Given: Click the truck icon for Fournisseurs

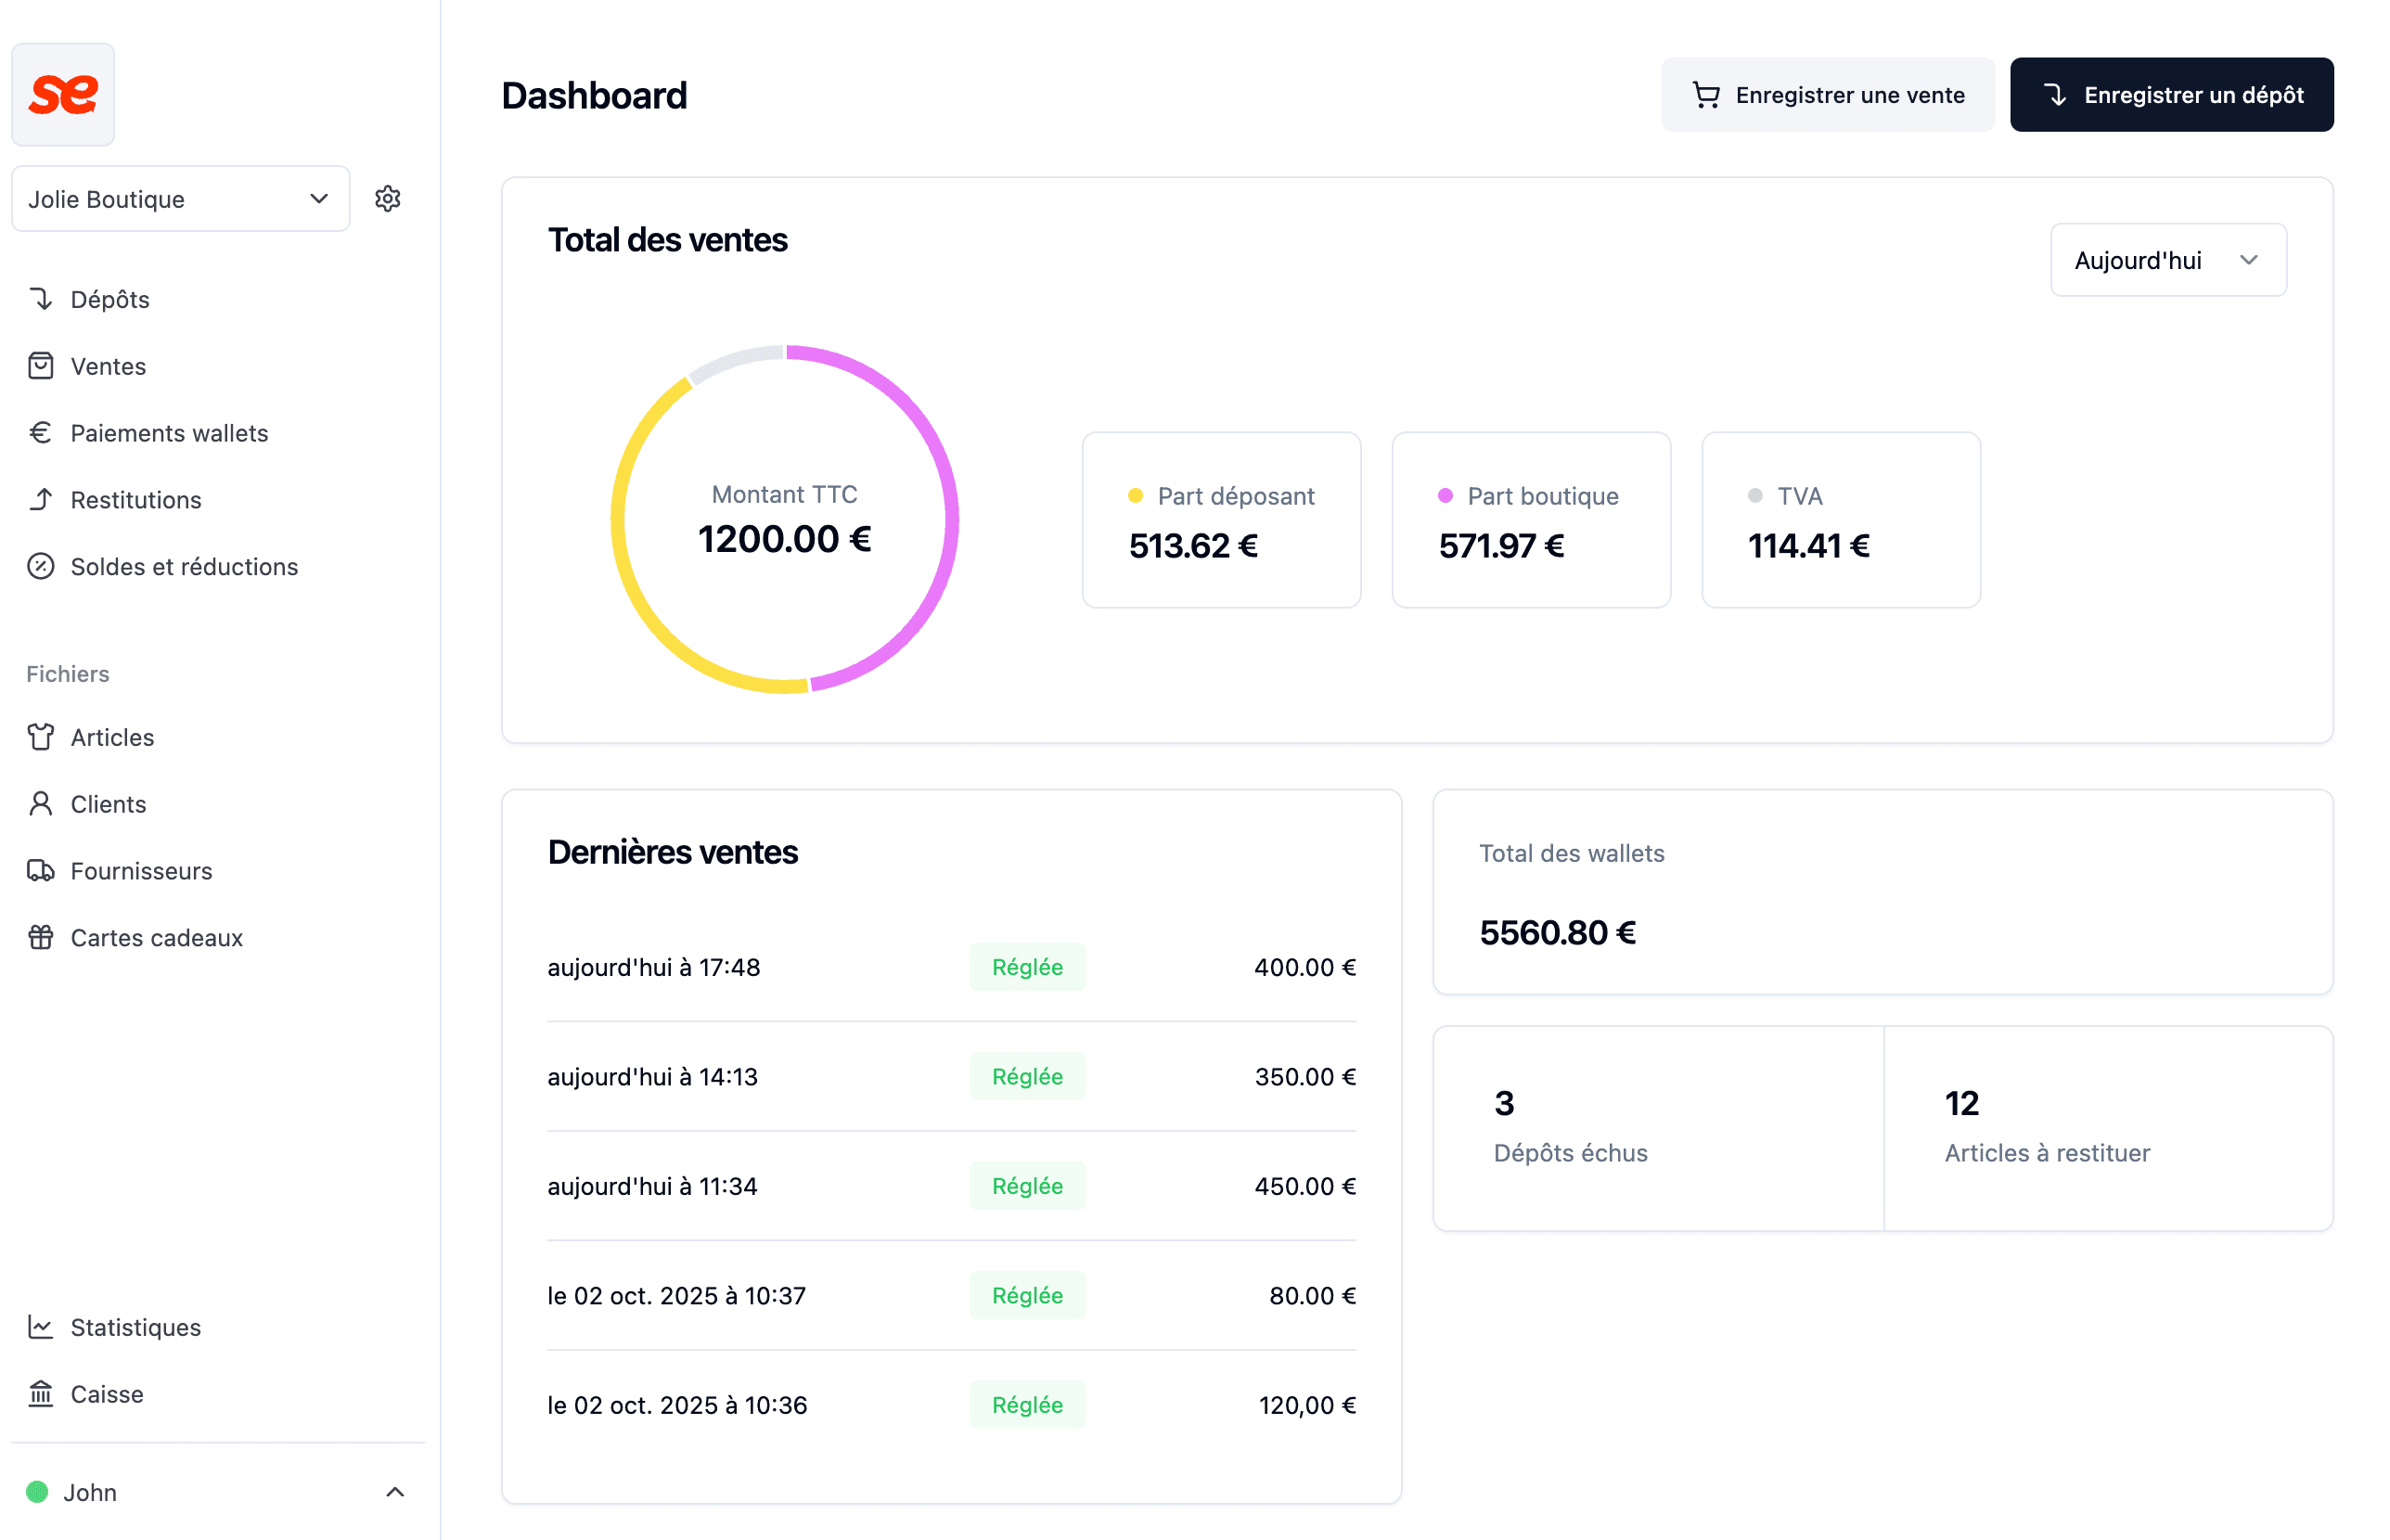Looking at the screenshot, I should click(x=41, y=871).
